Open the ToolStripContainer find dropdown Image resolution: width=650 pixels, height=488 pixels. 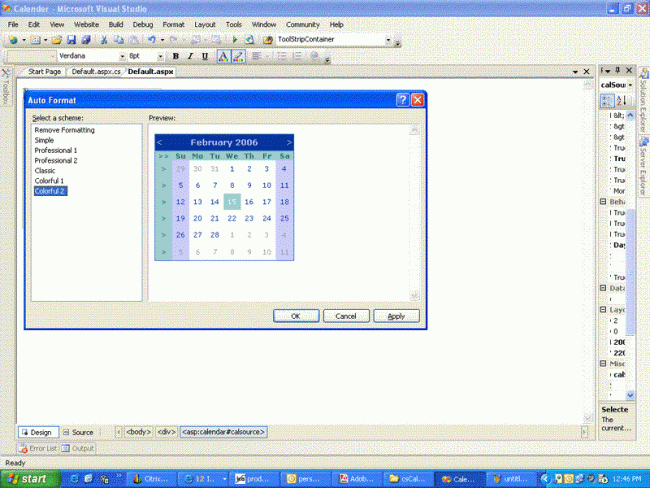pos(388,40)
